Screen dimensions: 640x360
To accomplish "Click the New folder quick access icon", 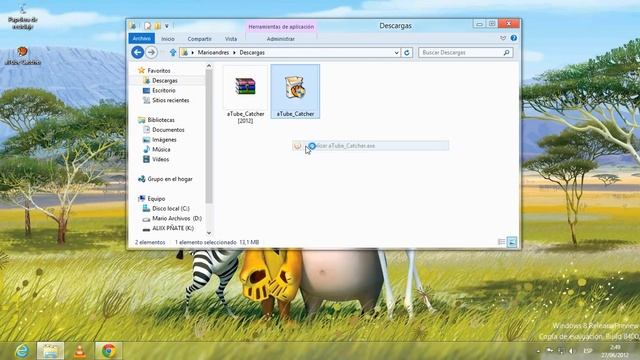I will pos(158,26).
